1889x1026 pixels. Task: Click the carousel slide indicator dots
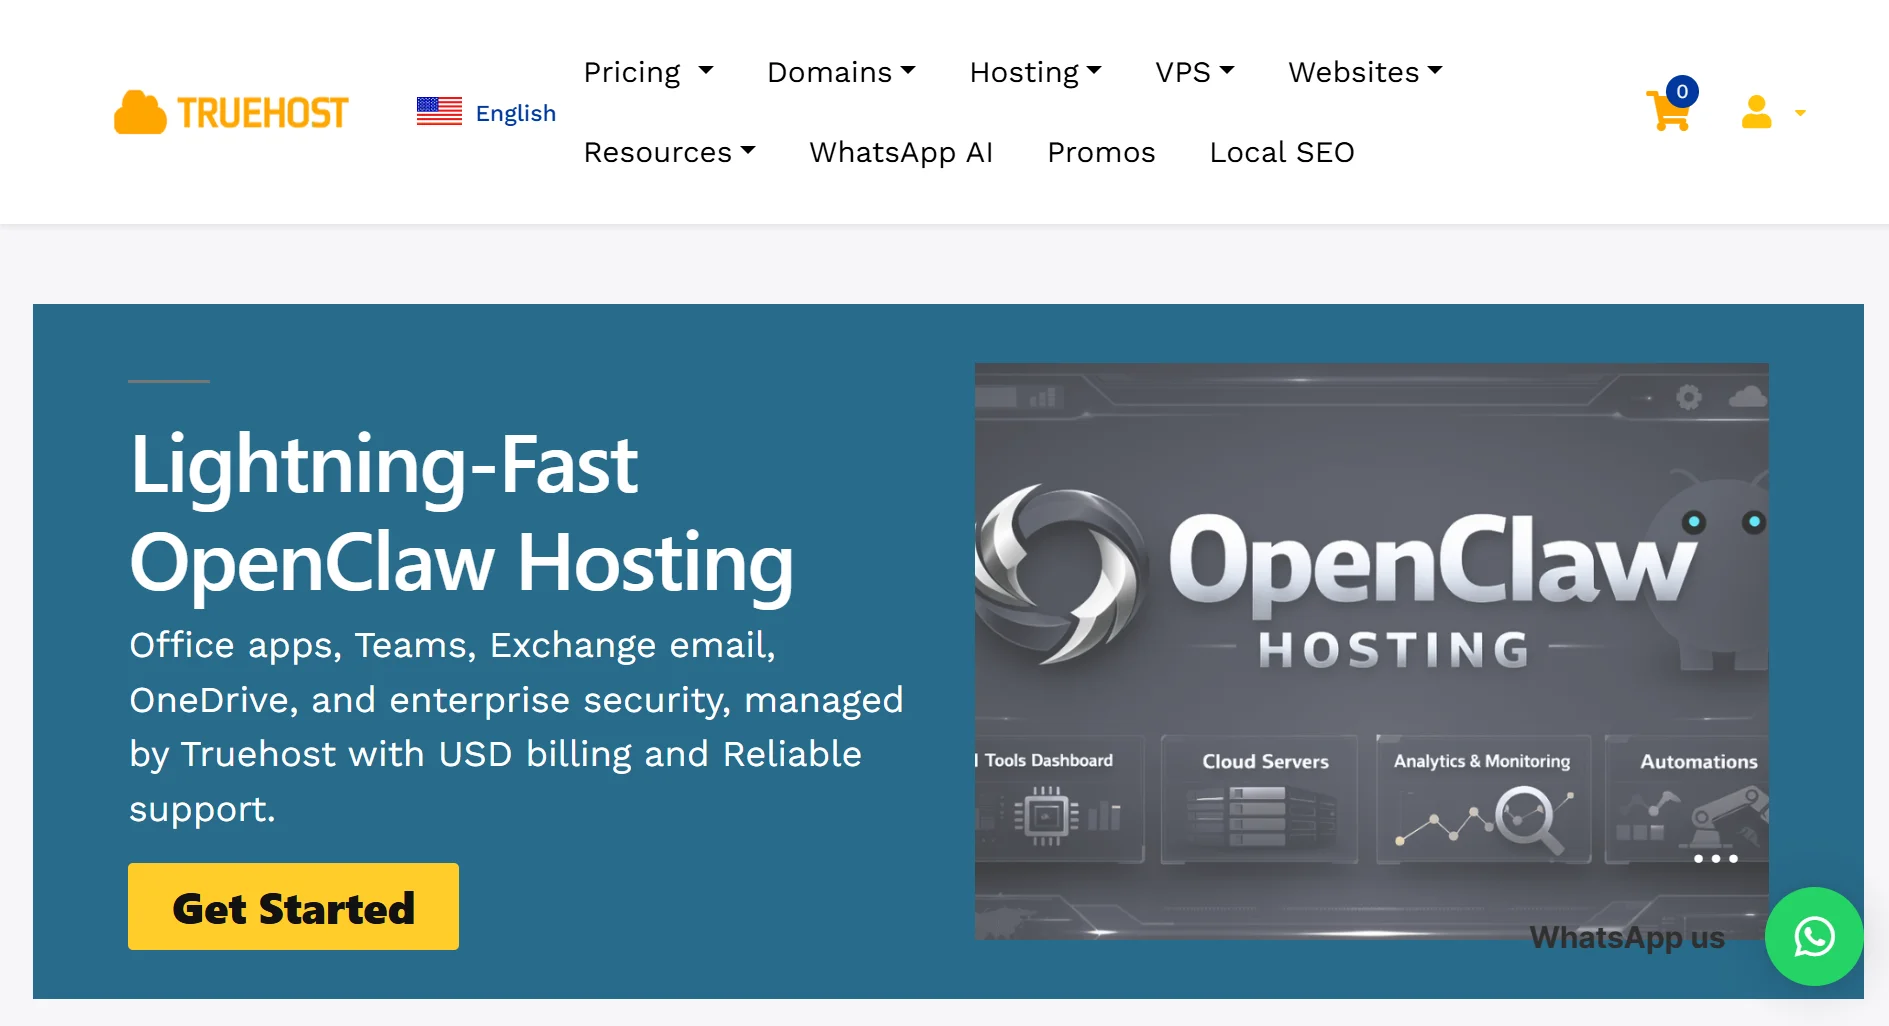[1715, 859]
